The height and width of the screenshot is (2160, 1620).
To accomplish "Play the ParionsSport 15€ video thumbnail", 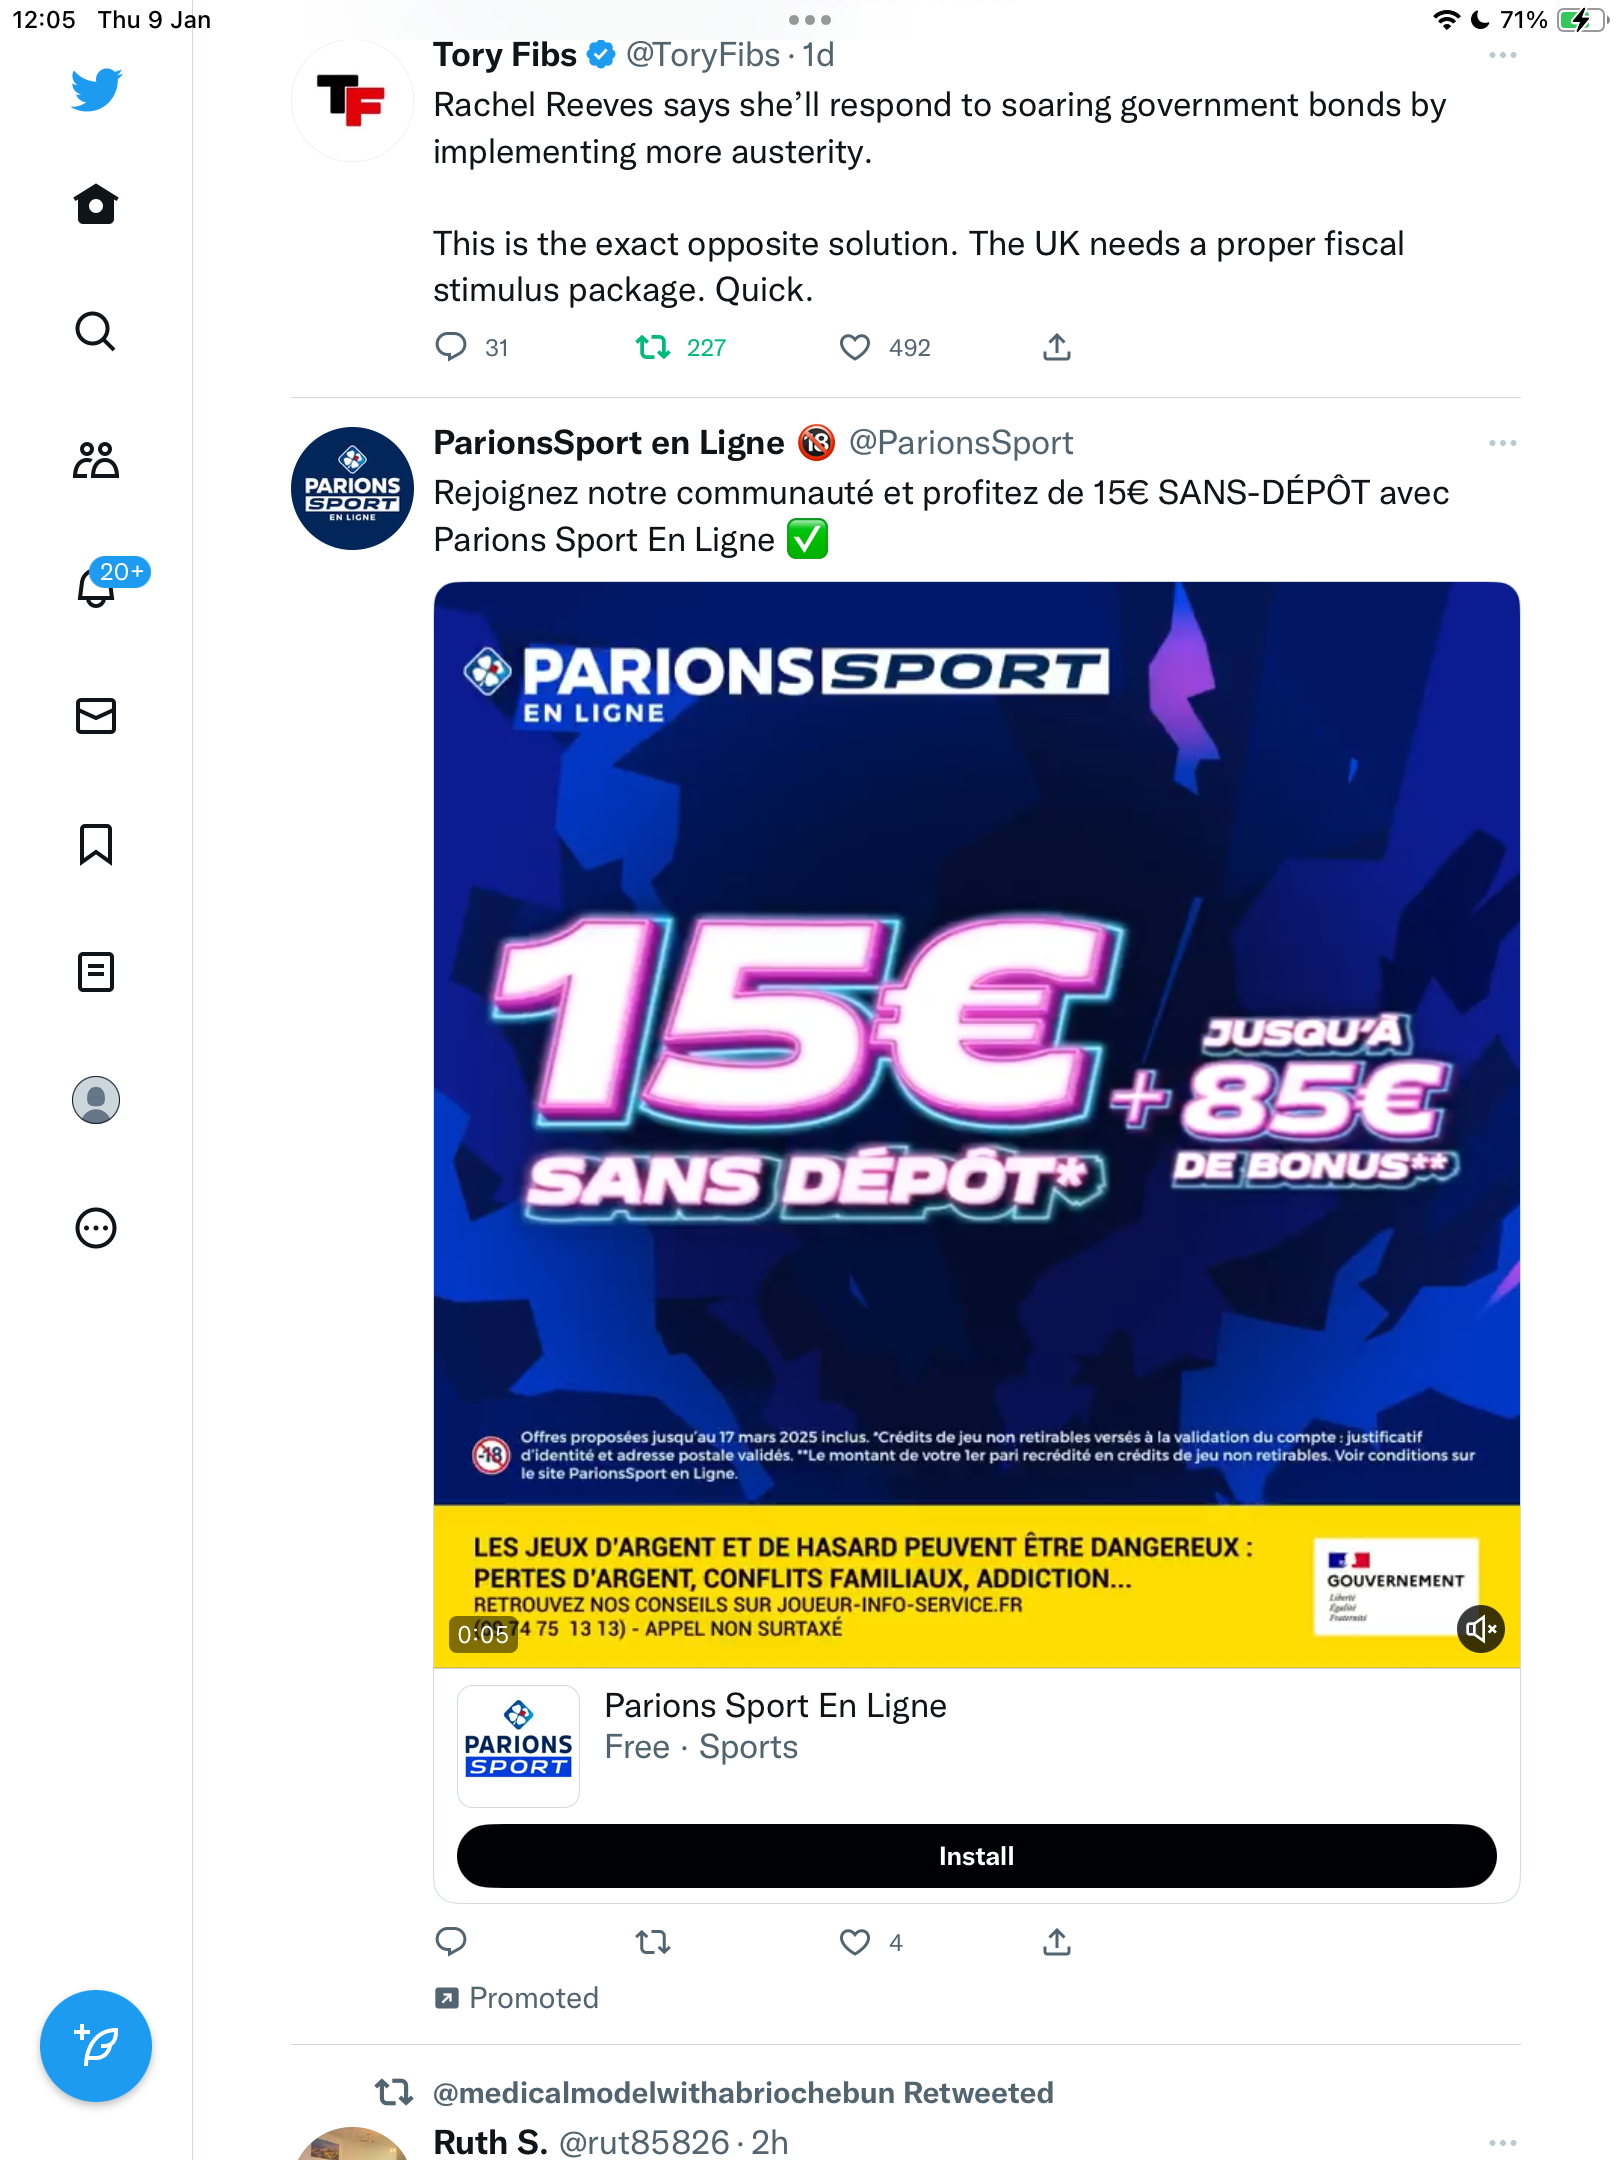I will pos(976,1124).
